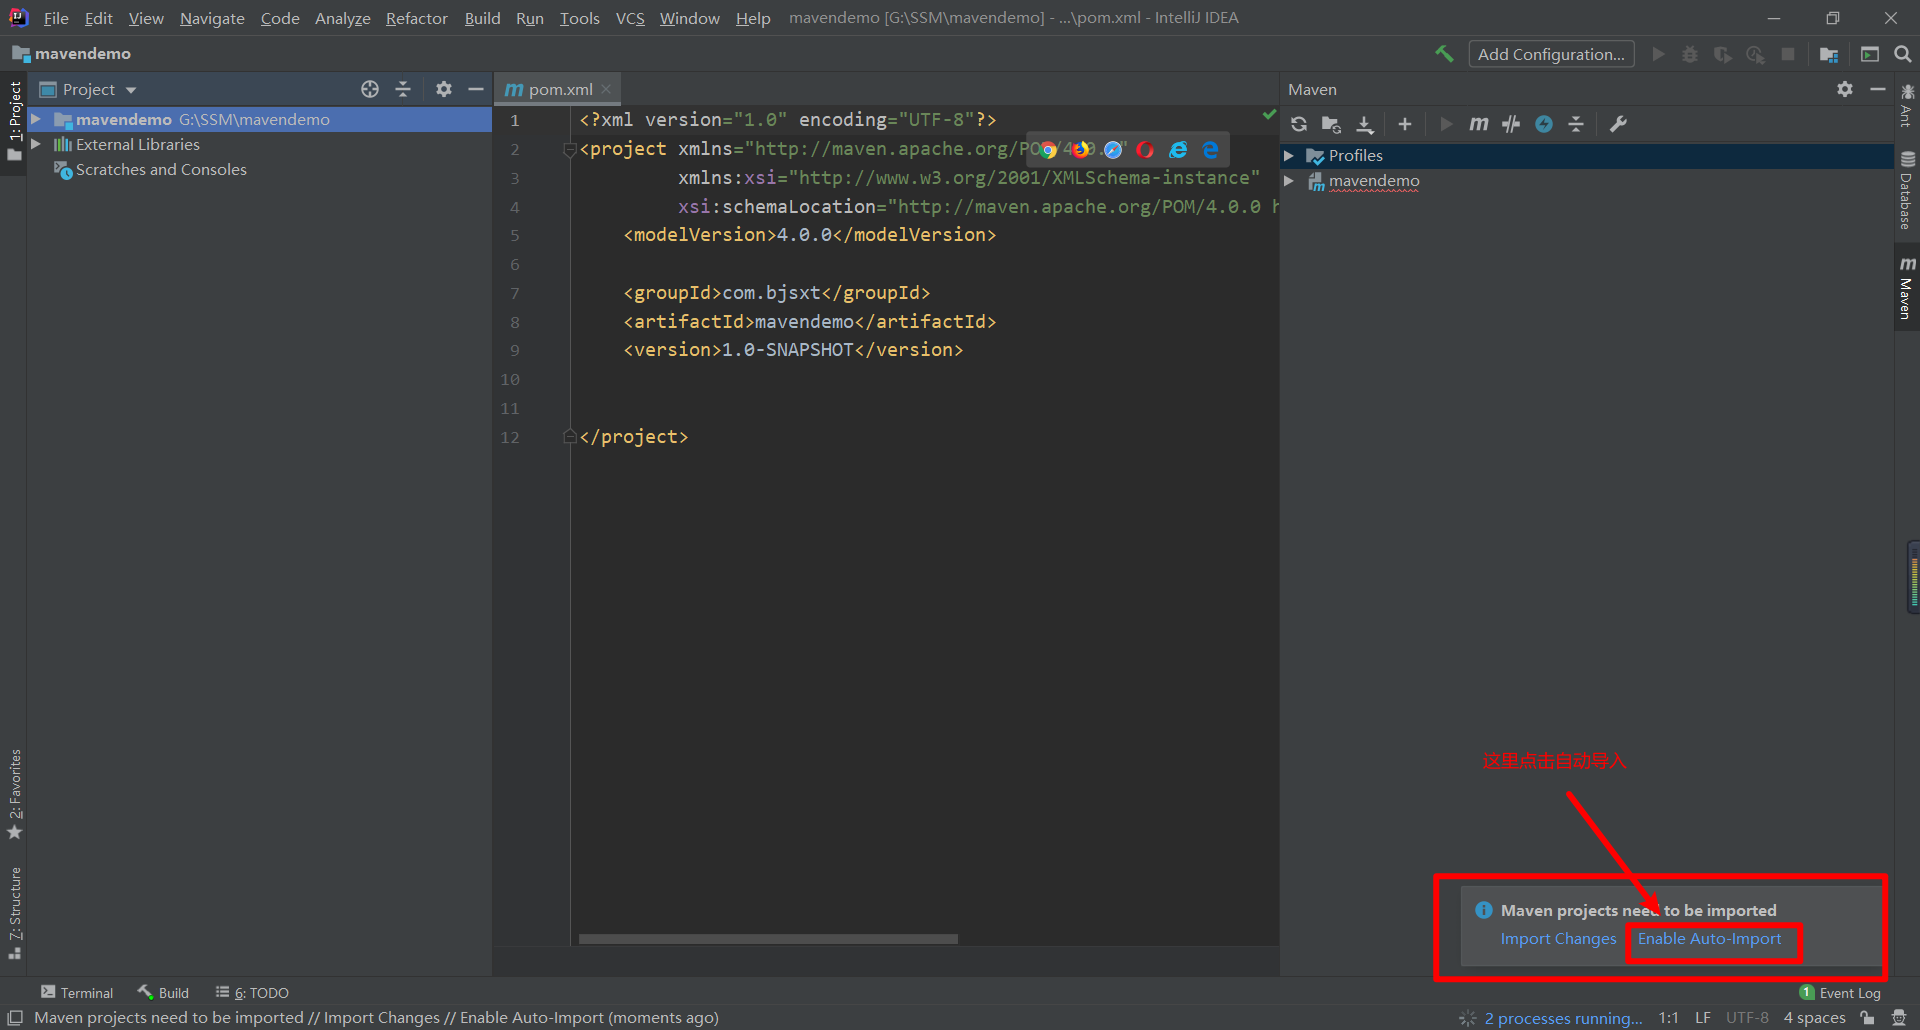Open Maven panel gear options

[1845, 89]
